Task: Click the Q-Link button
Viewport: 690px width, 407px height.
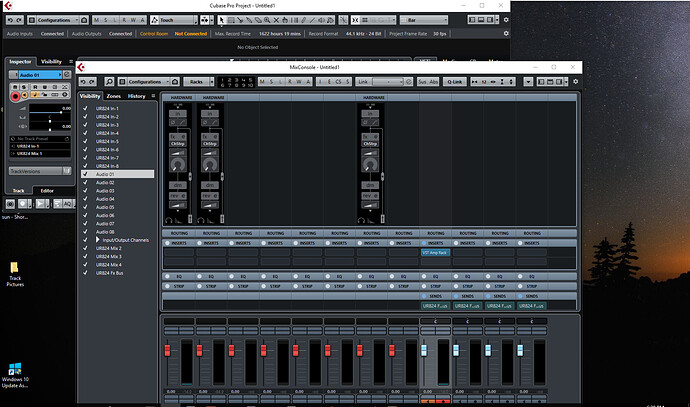Action: [x=455, y=82]
